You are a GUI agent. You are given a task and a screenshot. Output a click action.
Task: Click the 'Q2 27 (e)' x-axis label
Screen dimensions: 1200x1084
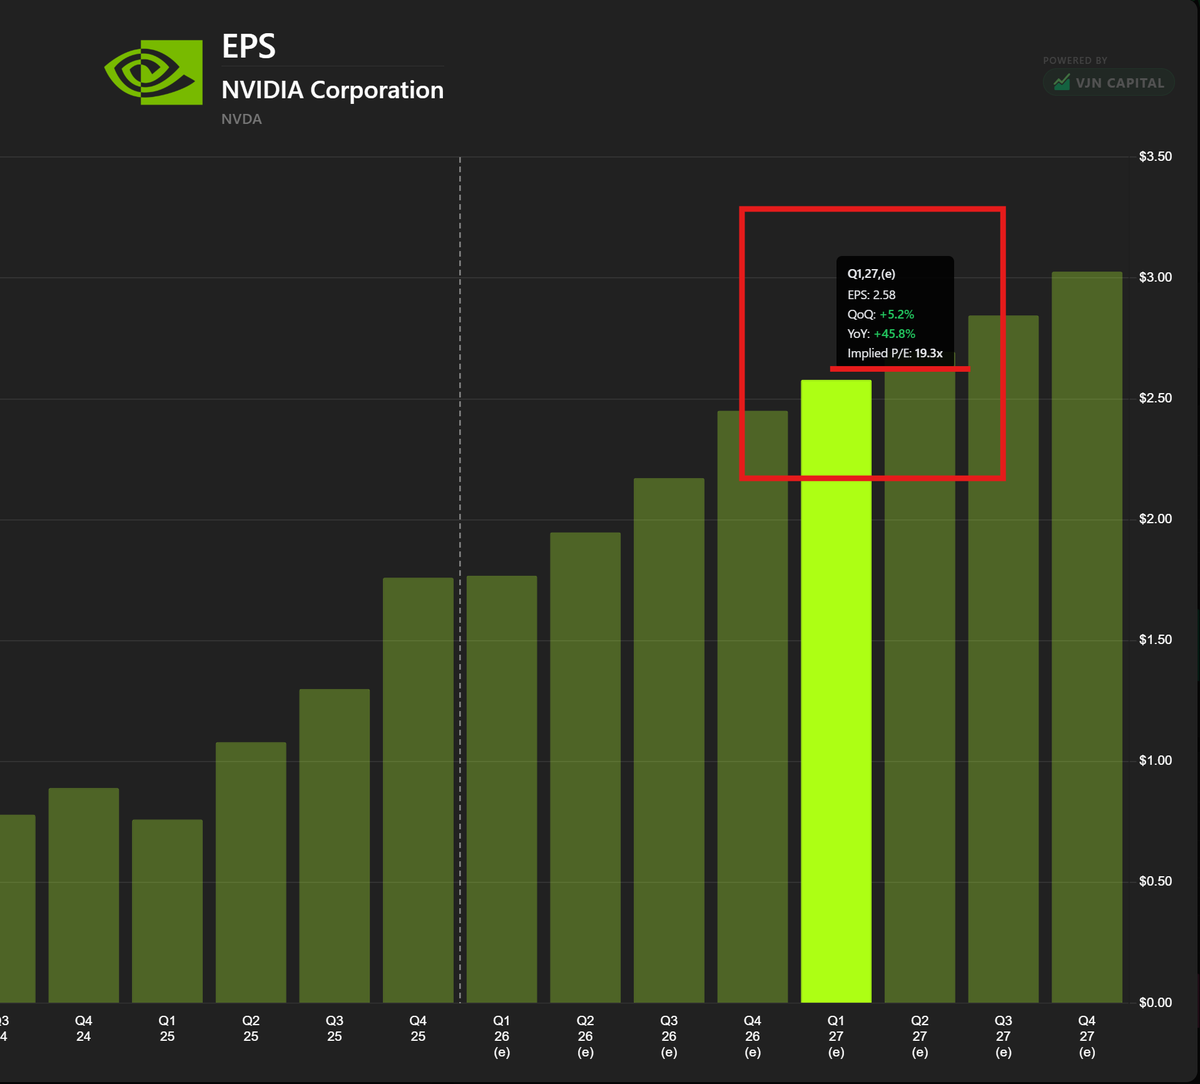pos(919,1037)
